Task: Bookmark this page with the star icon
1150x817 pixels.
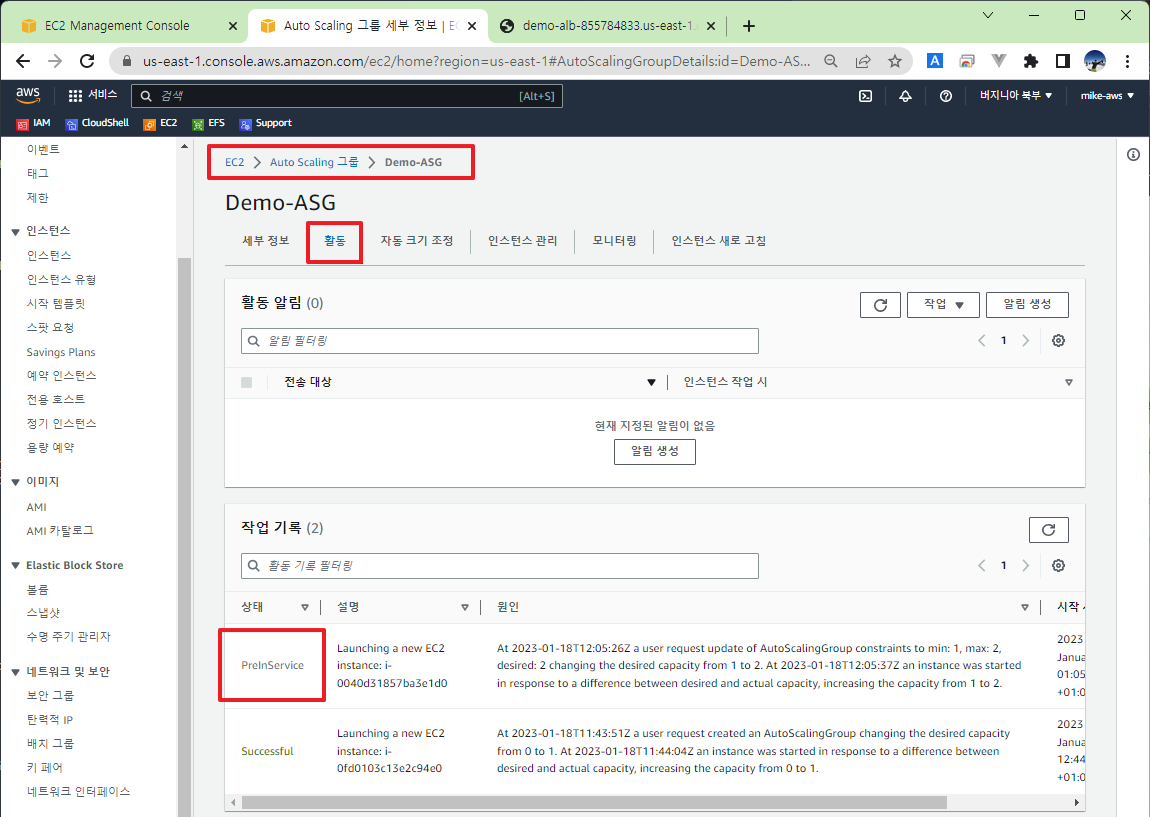Action: (x=894, y=61)
